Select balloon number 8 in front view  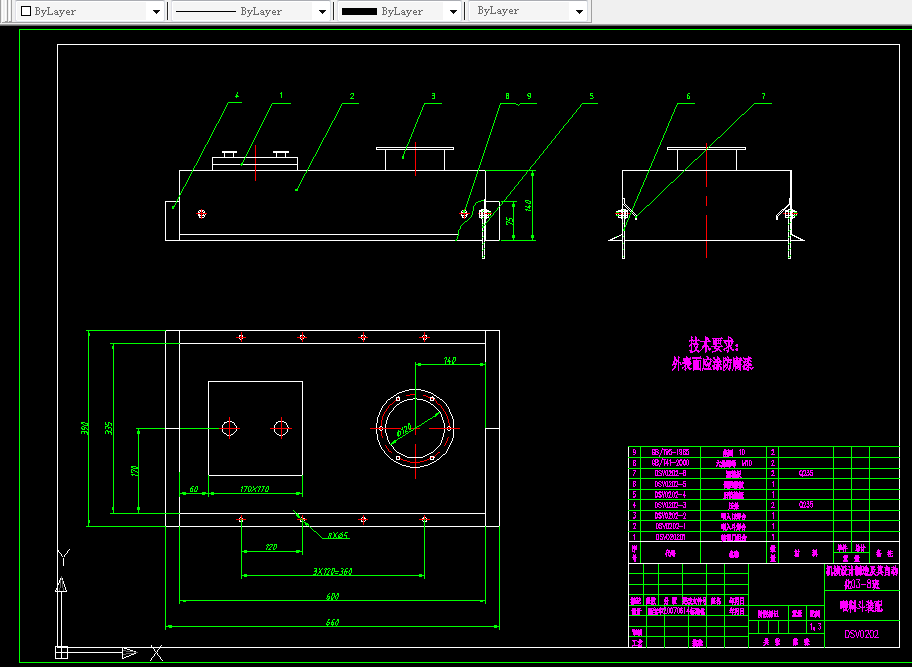pyautogui.click(x=507, y=96)
